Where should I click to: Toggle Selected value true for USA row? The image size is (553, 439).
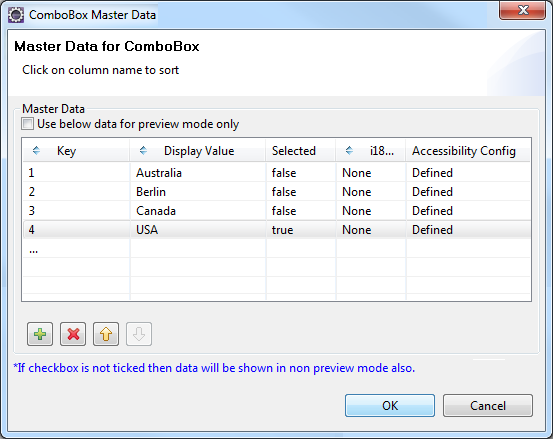pos(301,230)
